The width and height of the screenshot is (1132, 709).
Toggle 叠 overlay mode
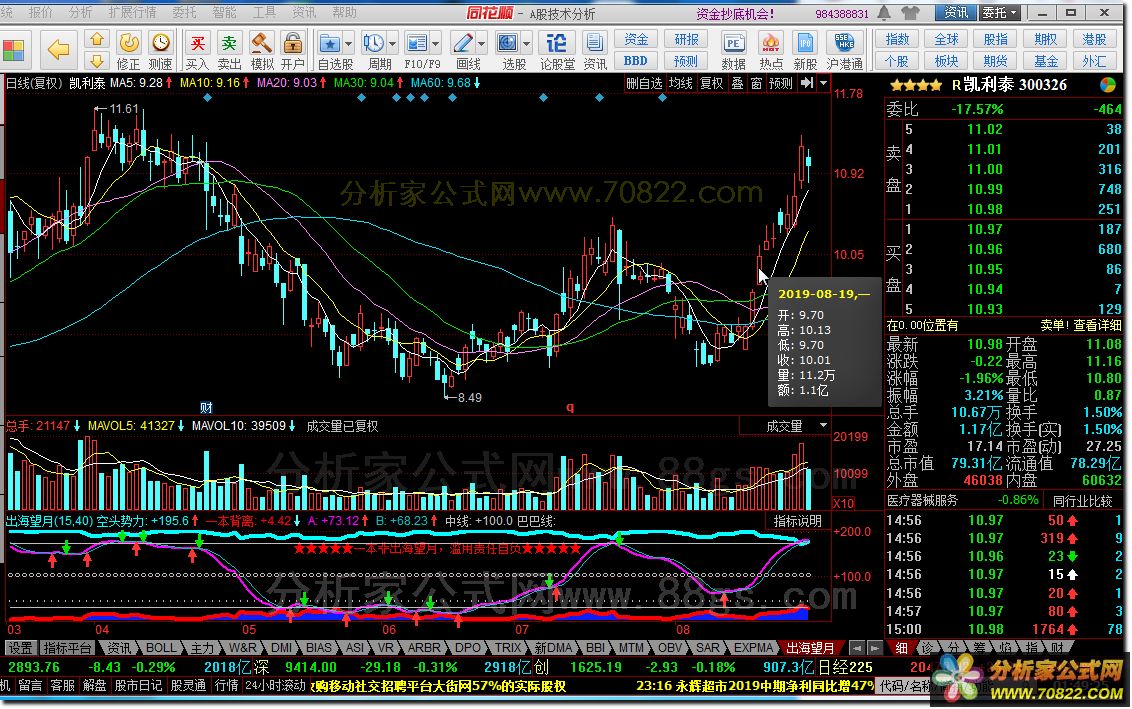pyautogui.click(x=738, y=84)
